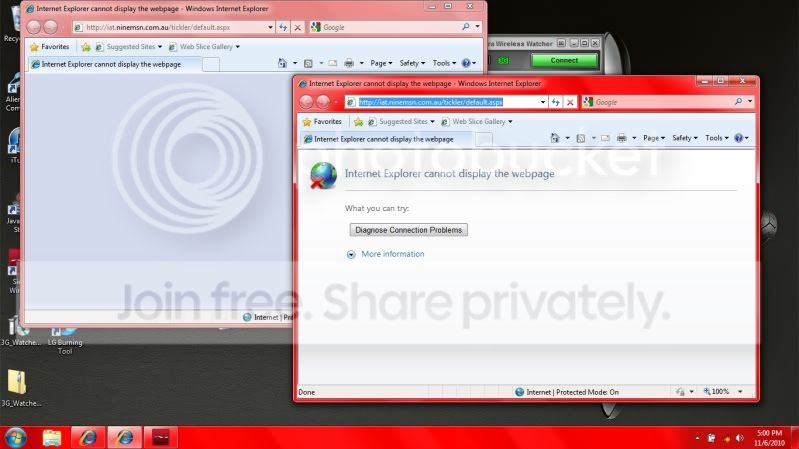Click search magnifier in rear IE window
Viewport: 799px width, 449px height.
point(466,27)
